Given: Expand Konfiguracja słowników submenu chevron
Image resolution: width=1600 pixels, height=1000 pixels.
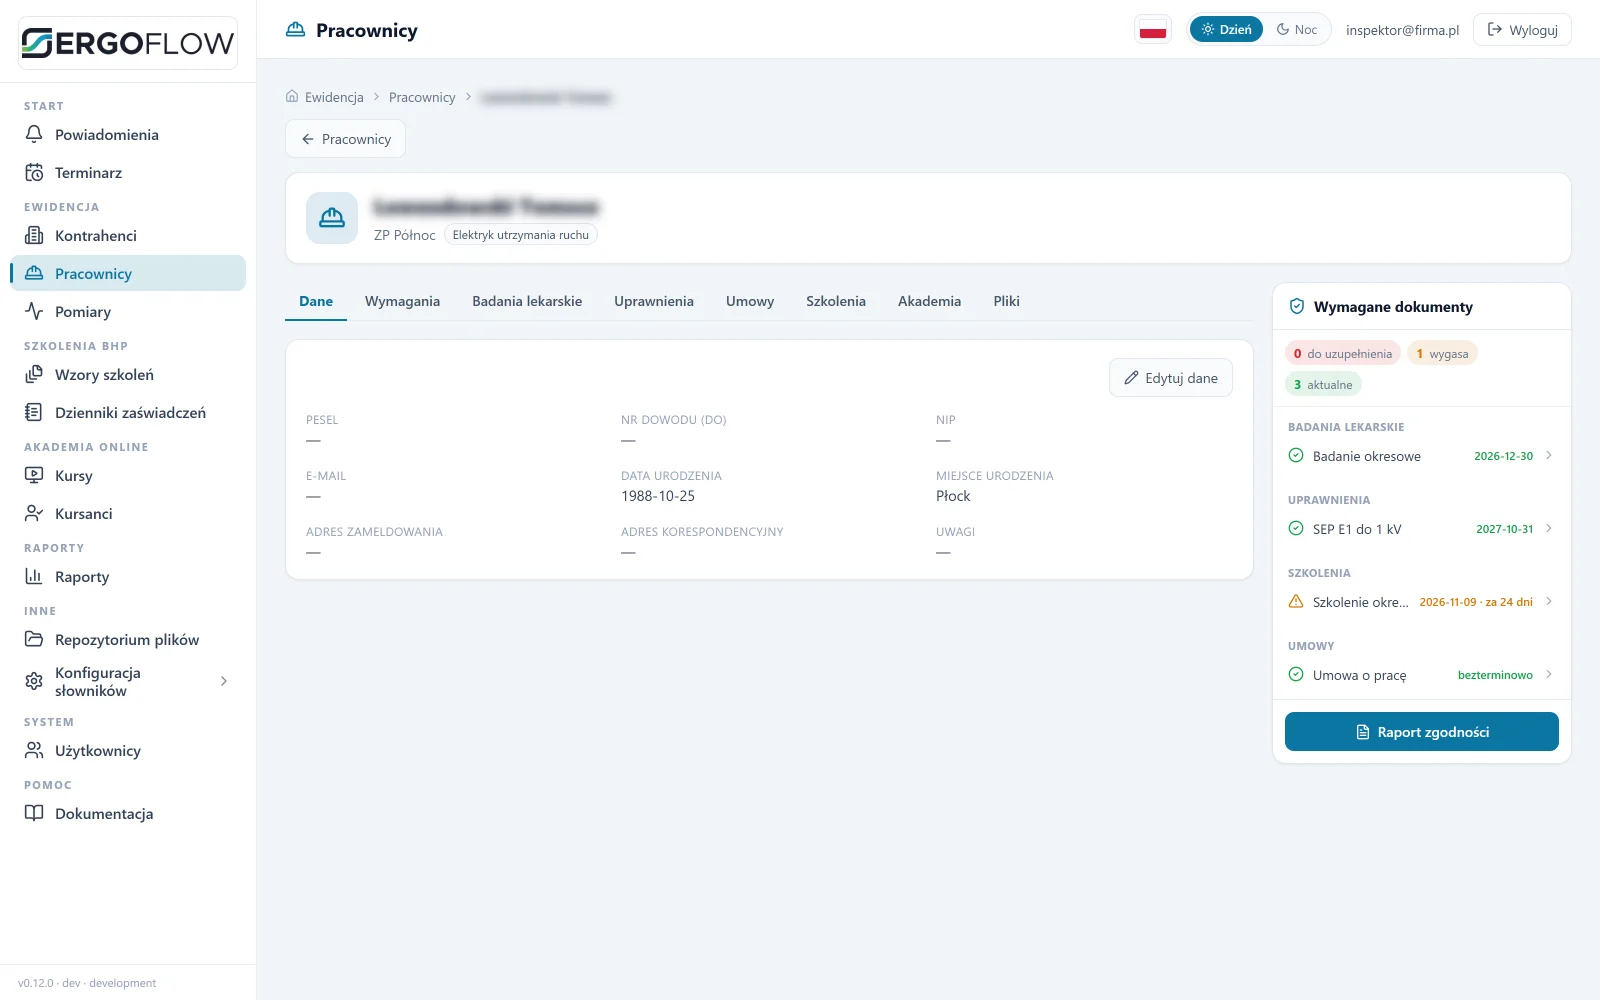Looking at the screenshot, I should pos(224,681).
